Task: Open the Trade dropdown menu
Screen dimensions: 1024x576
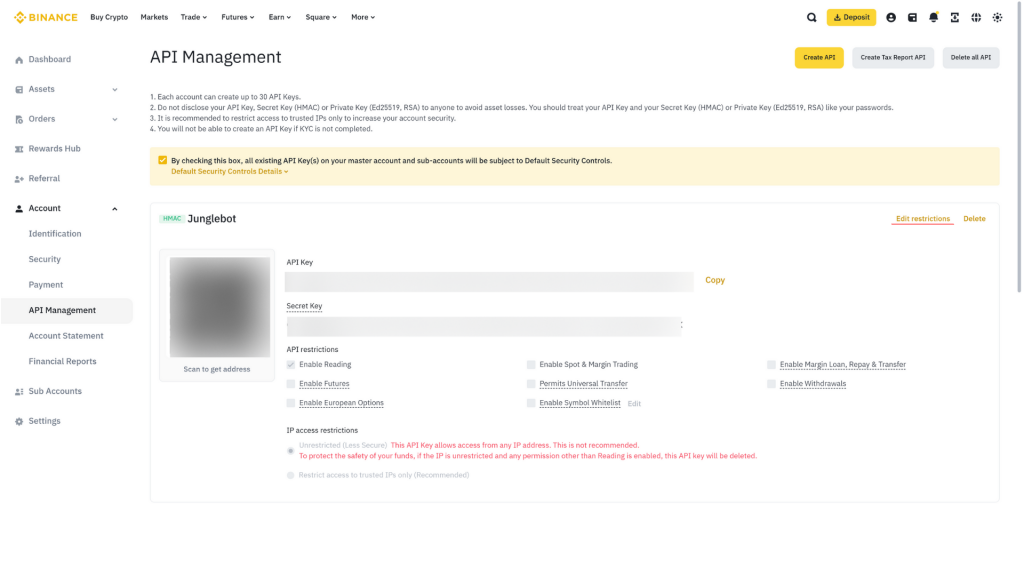Action: coord(194,18)
